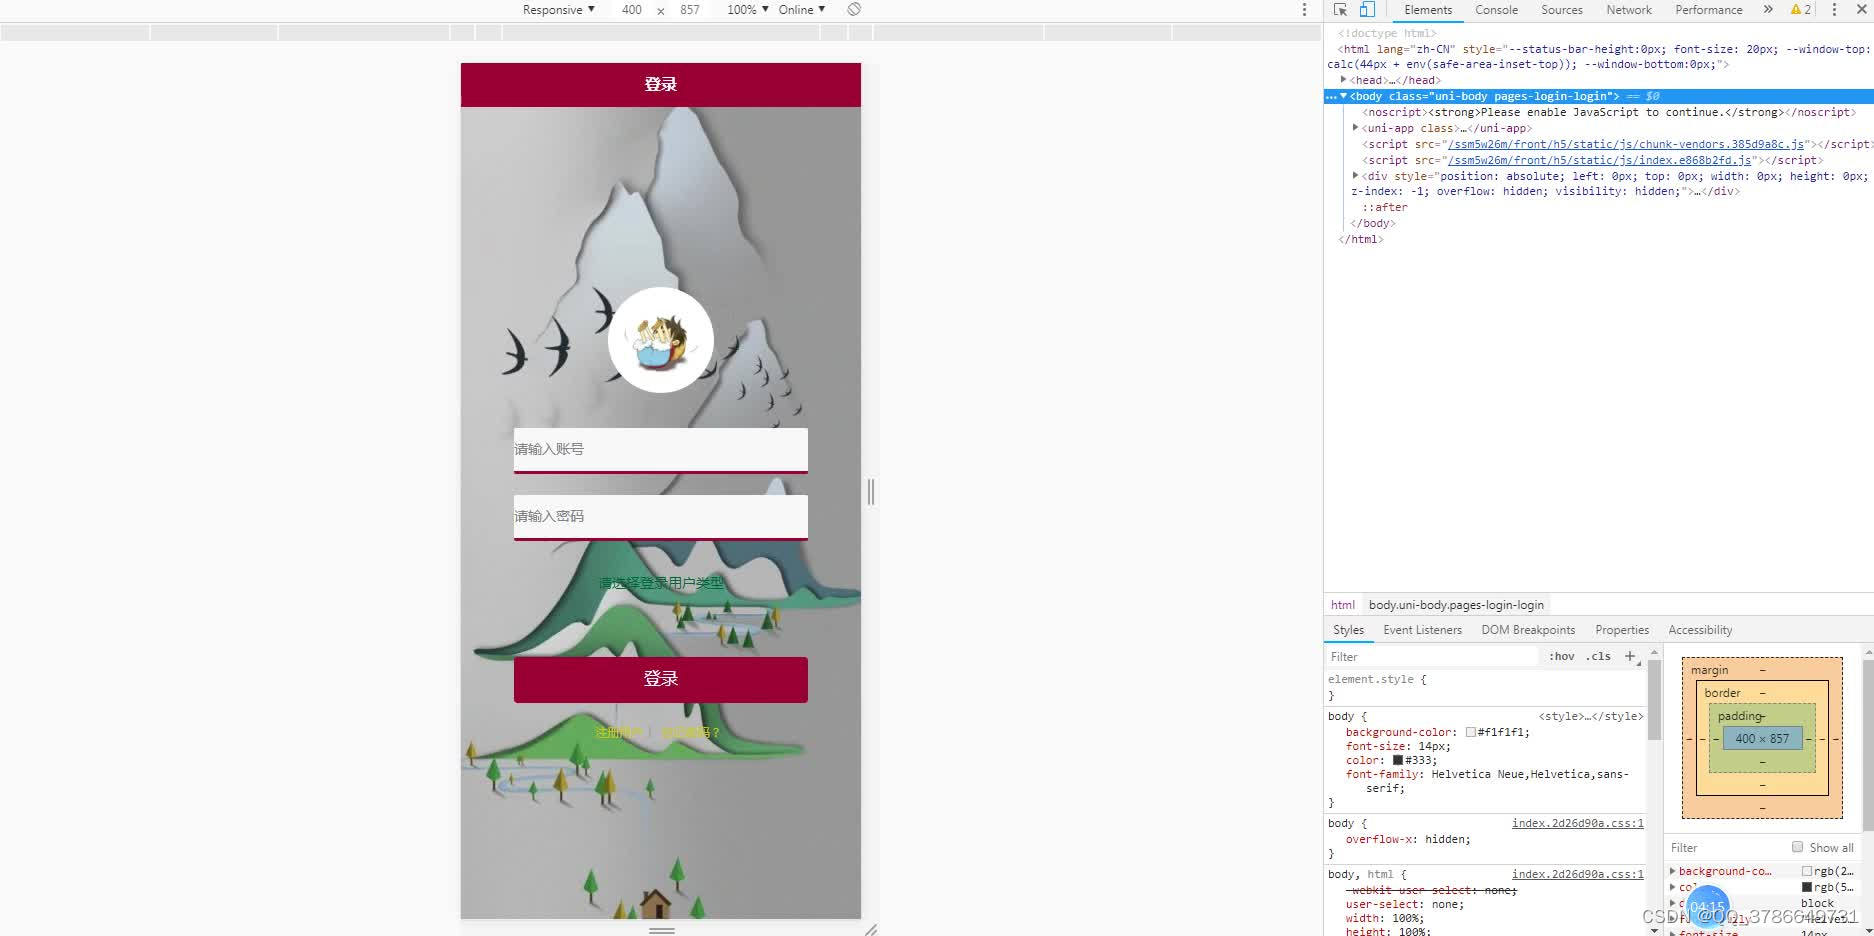The height and width of the screenshot is (936, 1874).
Task: Open the Sources tab
Action: click(x=1561, y=10)
